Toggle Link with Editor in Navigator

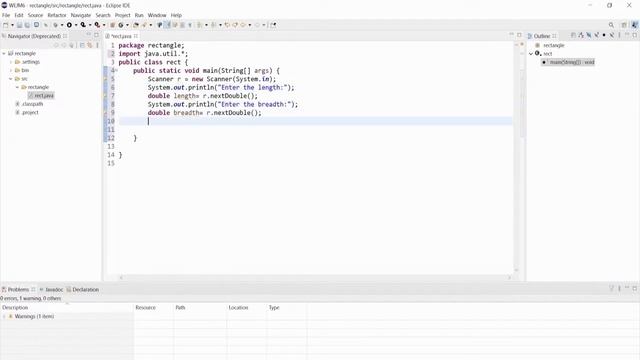90,45
